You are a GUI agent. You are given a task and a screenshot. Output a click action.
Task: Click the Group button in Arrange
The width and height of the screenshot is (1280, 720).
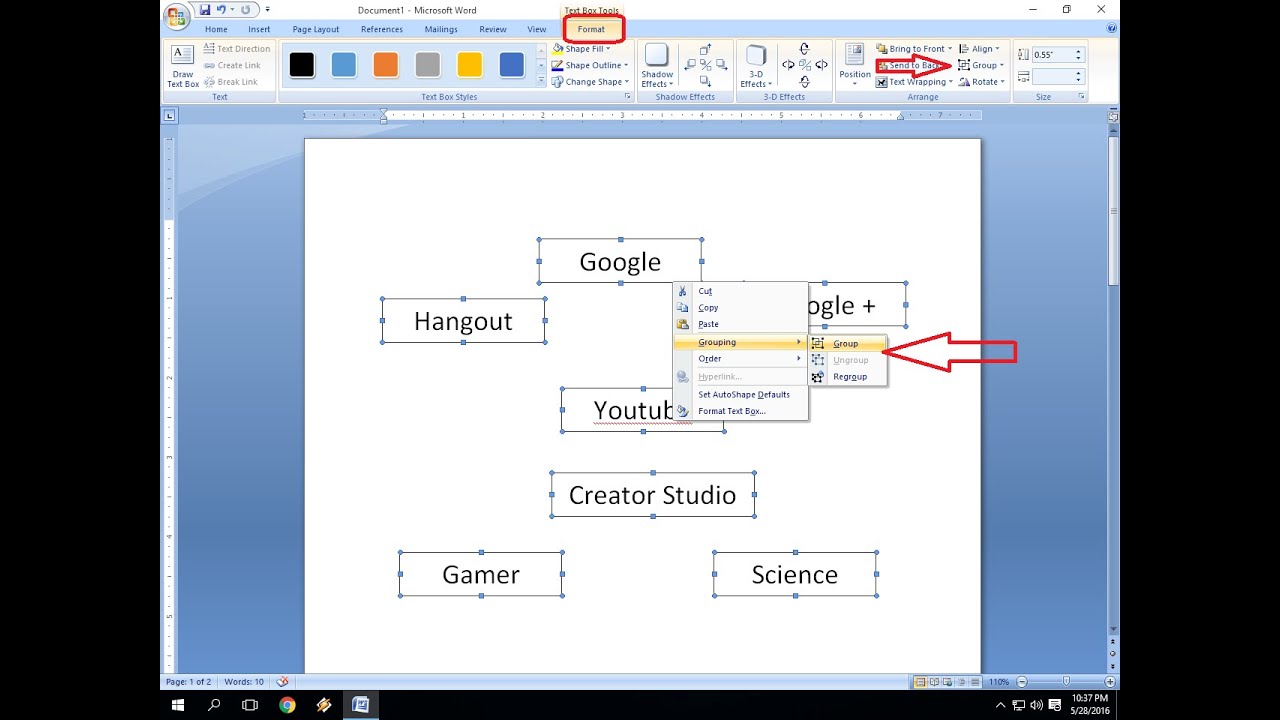[981, 65]
